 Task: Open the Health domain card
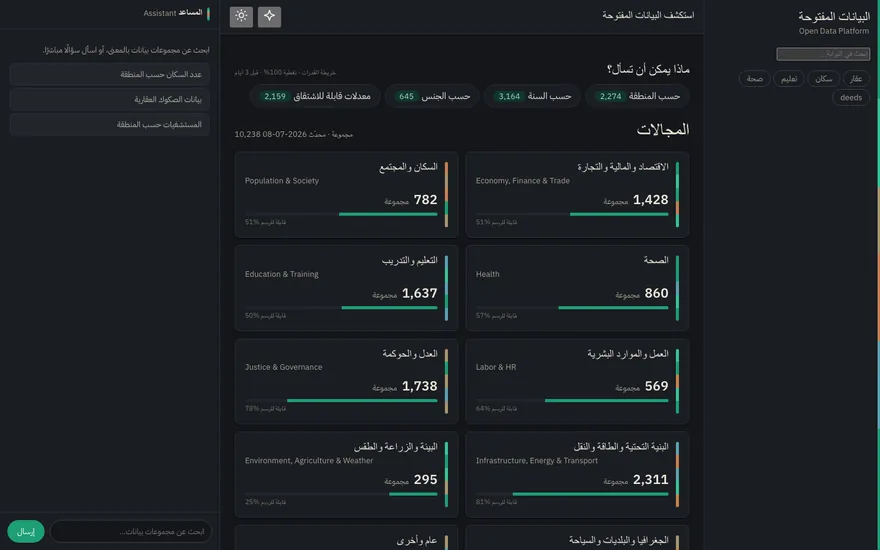click(x=577, y=288)
